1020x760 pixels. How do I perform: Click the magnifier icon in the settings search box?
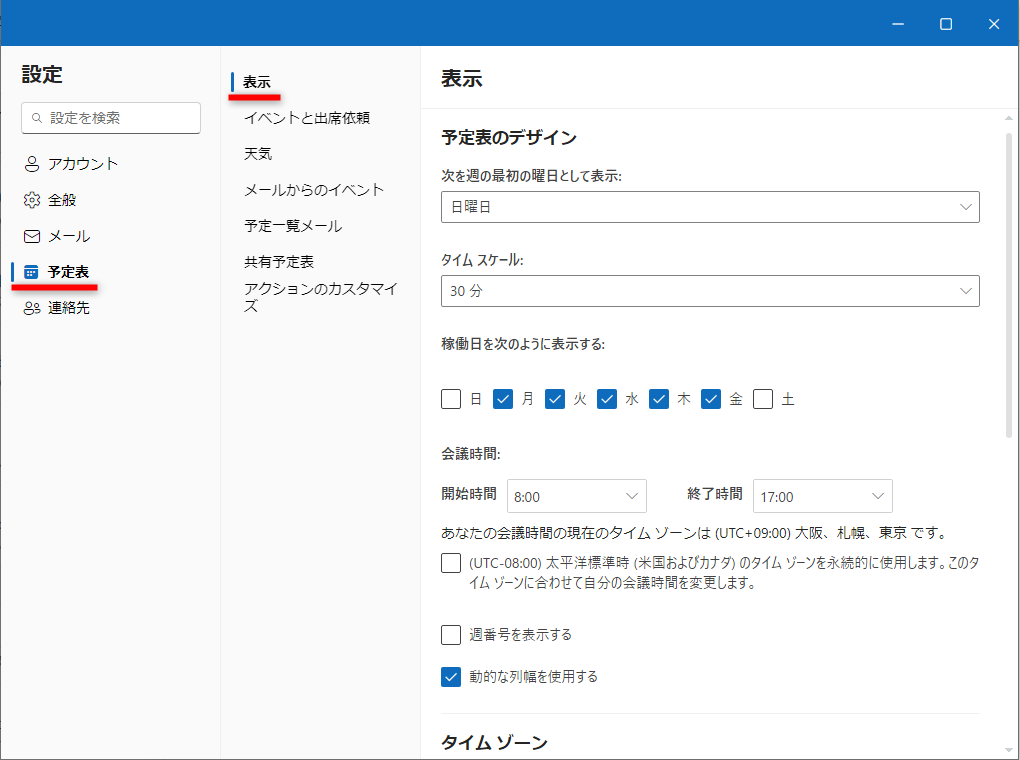pyautogui.click(x=39, y=117)
